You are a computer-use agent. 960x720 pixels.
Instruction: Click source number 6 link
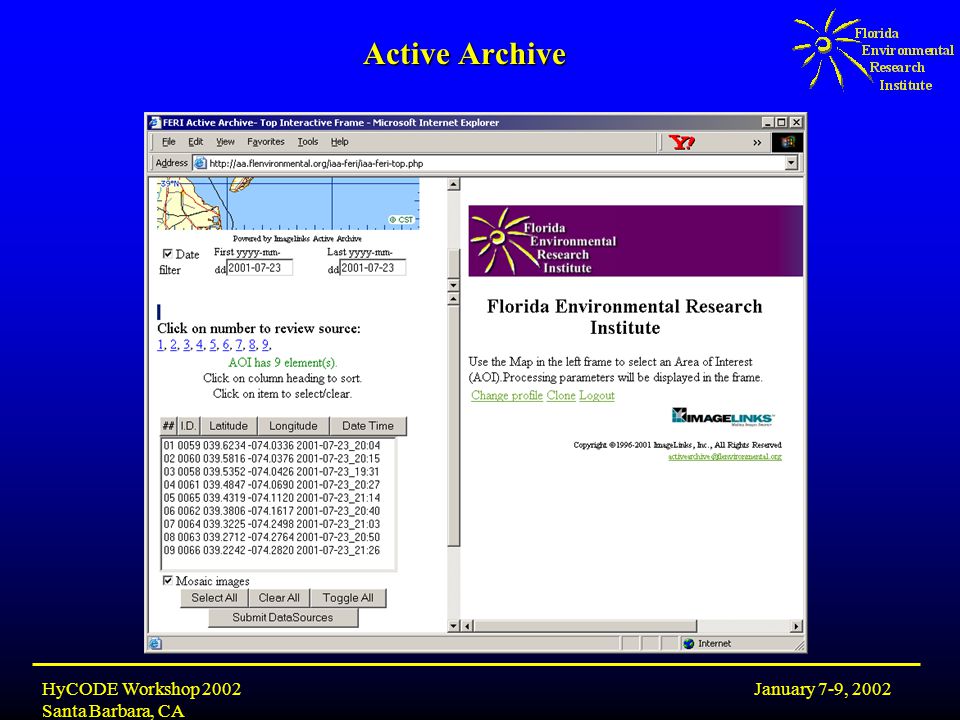point(226,345)
